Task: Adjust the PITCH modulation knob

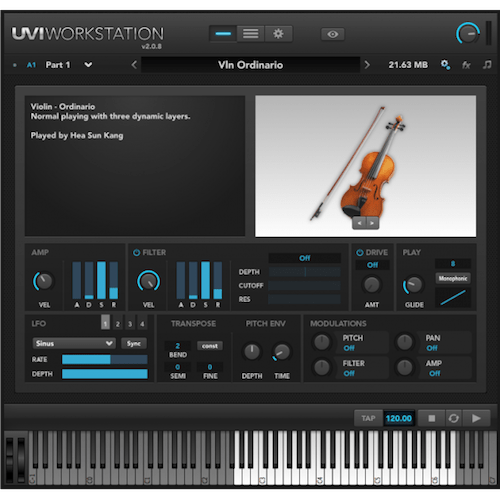Action: point(322,342)
